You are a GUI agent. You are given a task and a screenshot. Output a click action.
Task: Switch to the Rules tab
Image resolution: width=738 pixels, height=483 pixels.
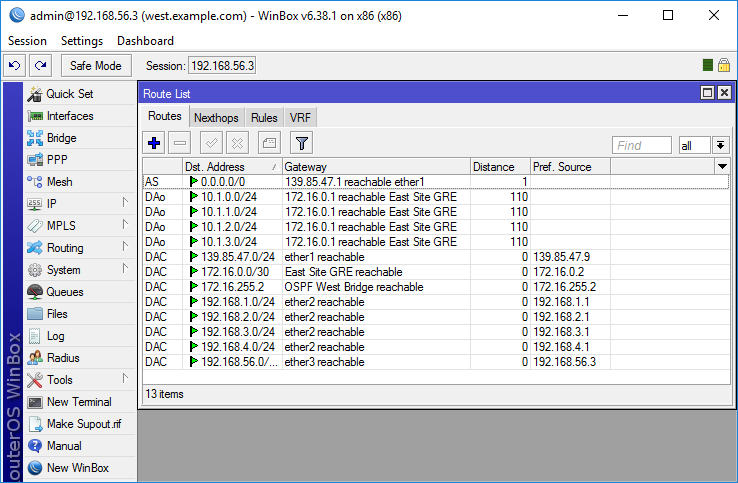pyautogui.click(x=264, y=118)
